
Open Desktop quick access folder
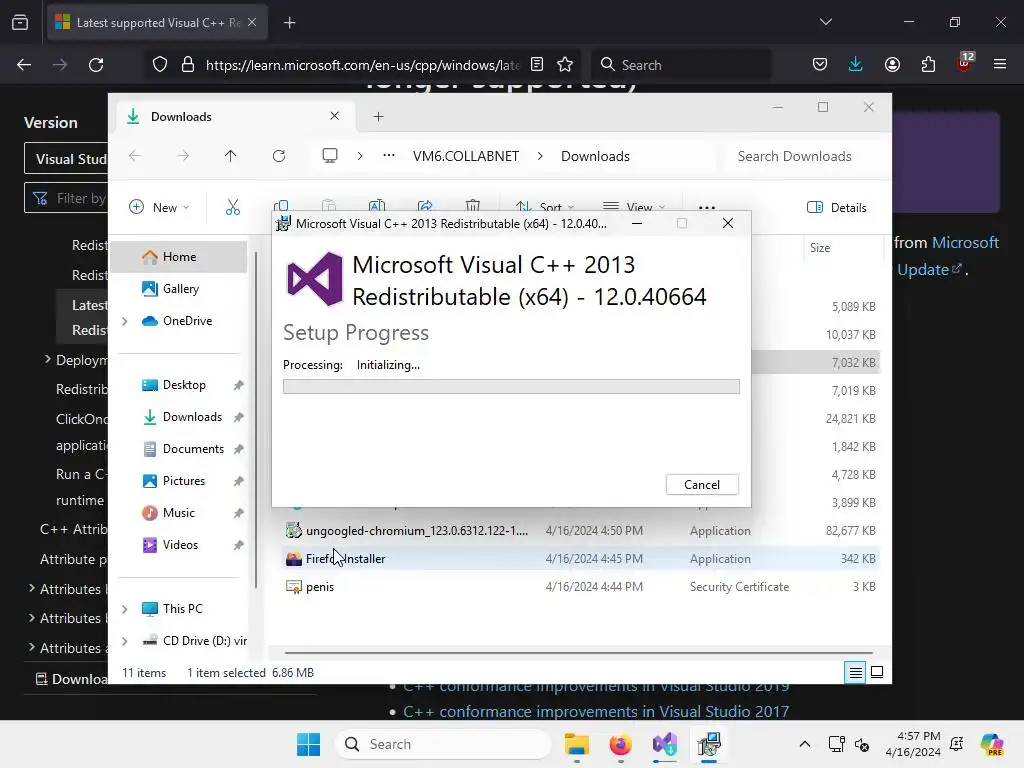[184, 385]
